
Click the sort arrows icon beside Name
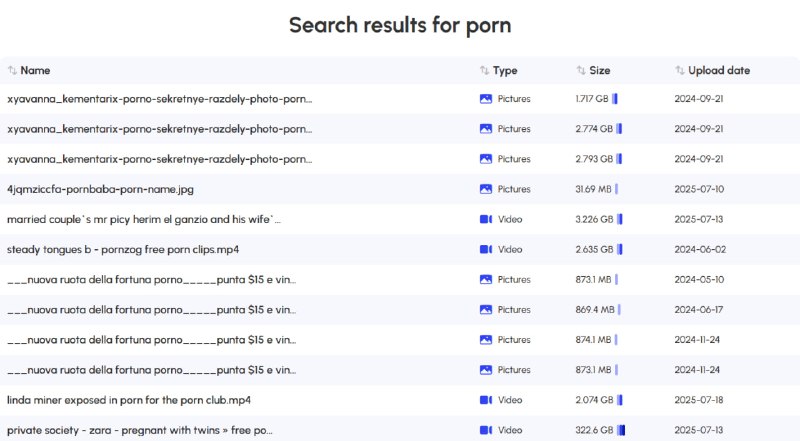[12, 71]
